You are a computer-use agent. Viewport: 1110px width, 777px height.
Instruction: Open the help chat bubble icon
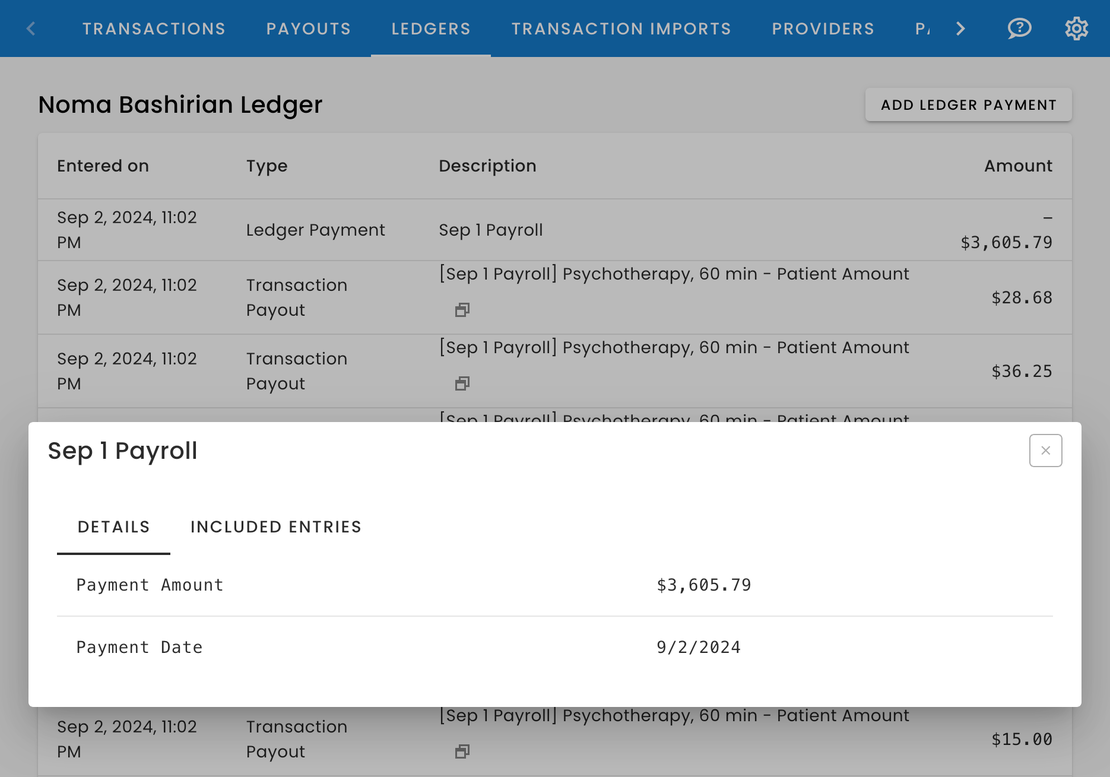click(1019, 28)
